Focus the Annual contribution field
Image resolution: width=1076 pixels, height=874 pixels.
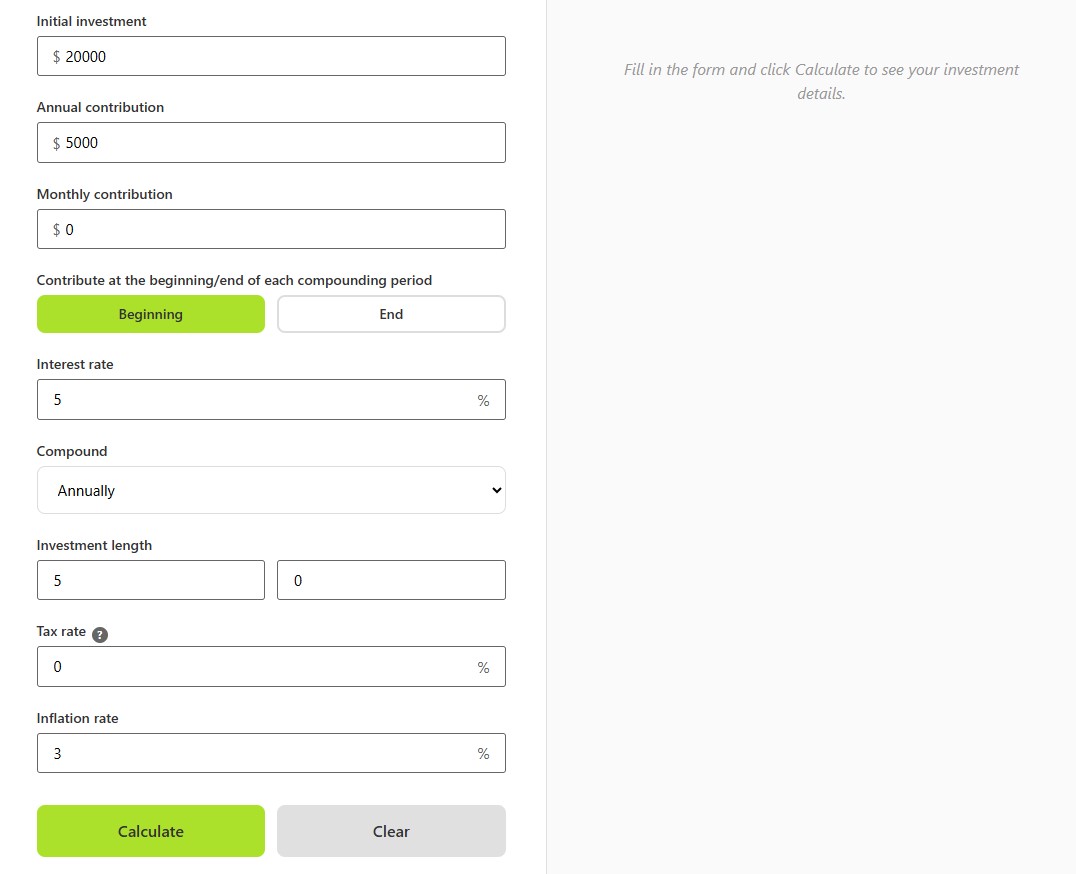click(270, 142)
